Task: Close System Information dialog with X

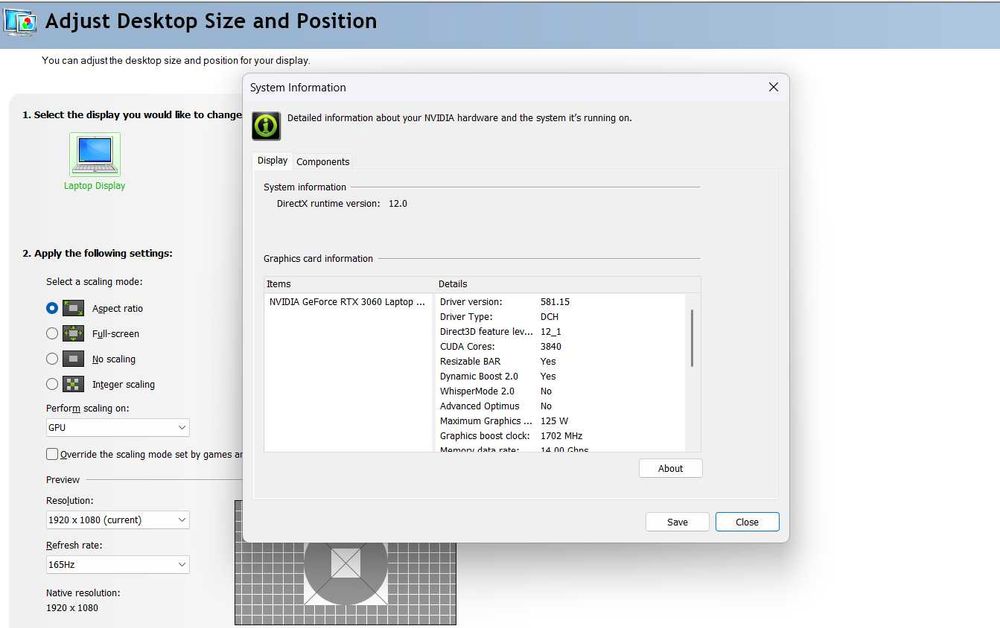Action: tap(773, 87)
